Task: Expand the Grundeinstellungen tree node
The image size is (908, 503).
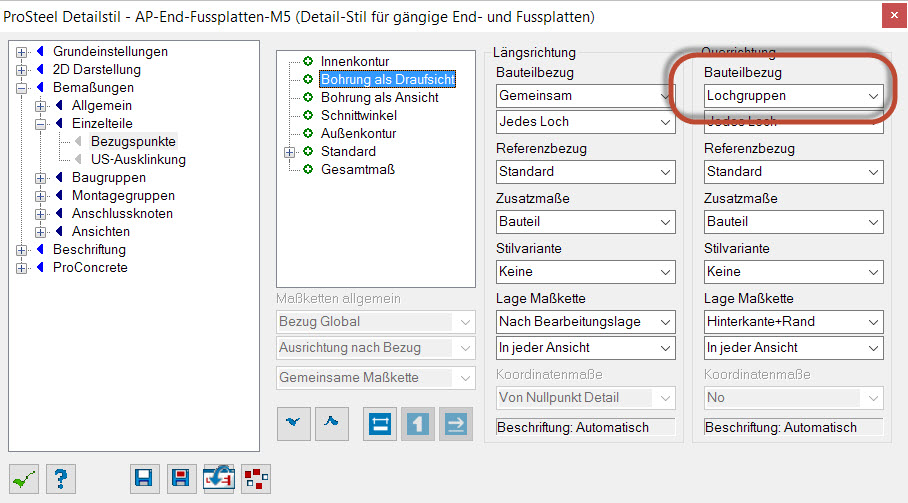Action: pyautogui.click(x=21, y=52)
